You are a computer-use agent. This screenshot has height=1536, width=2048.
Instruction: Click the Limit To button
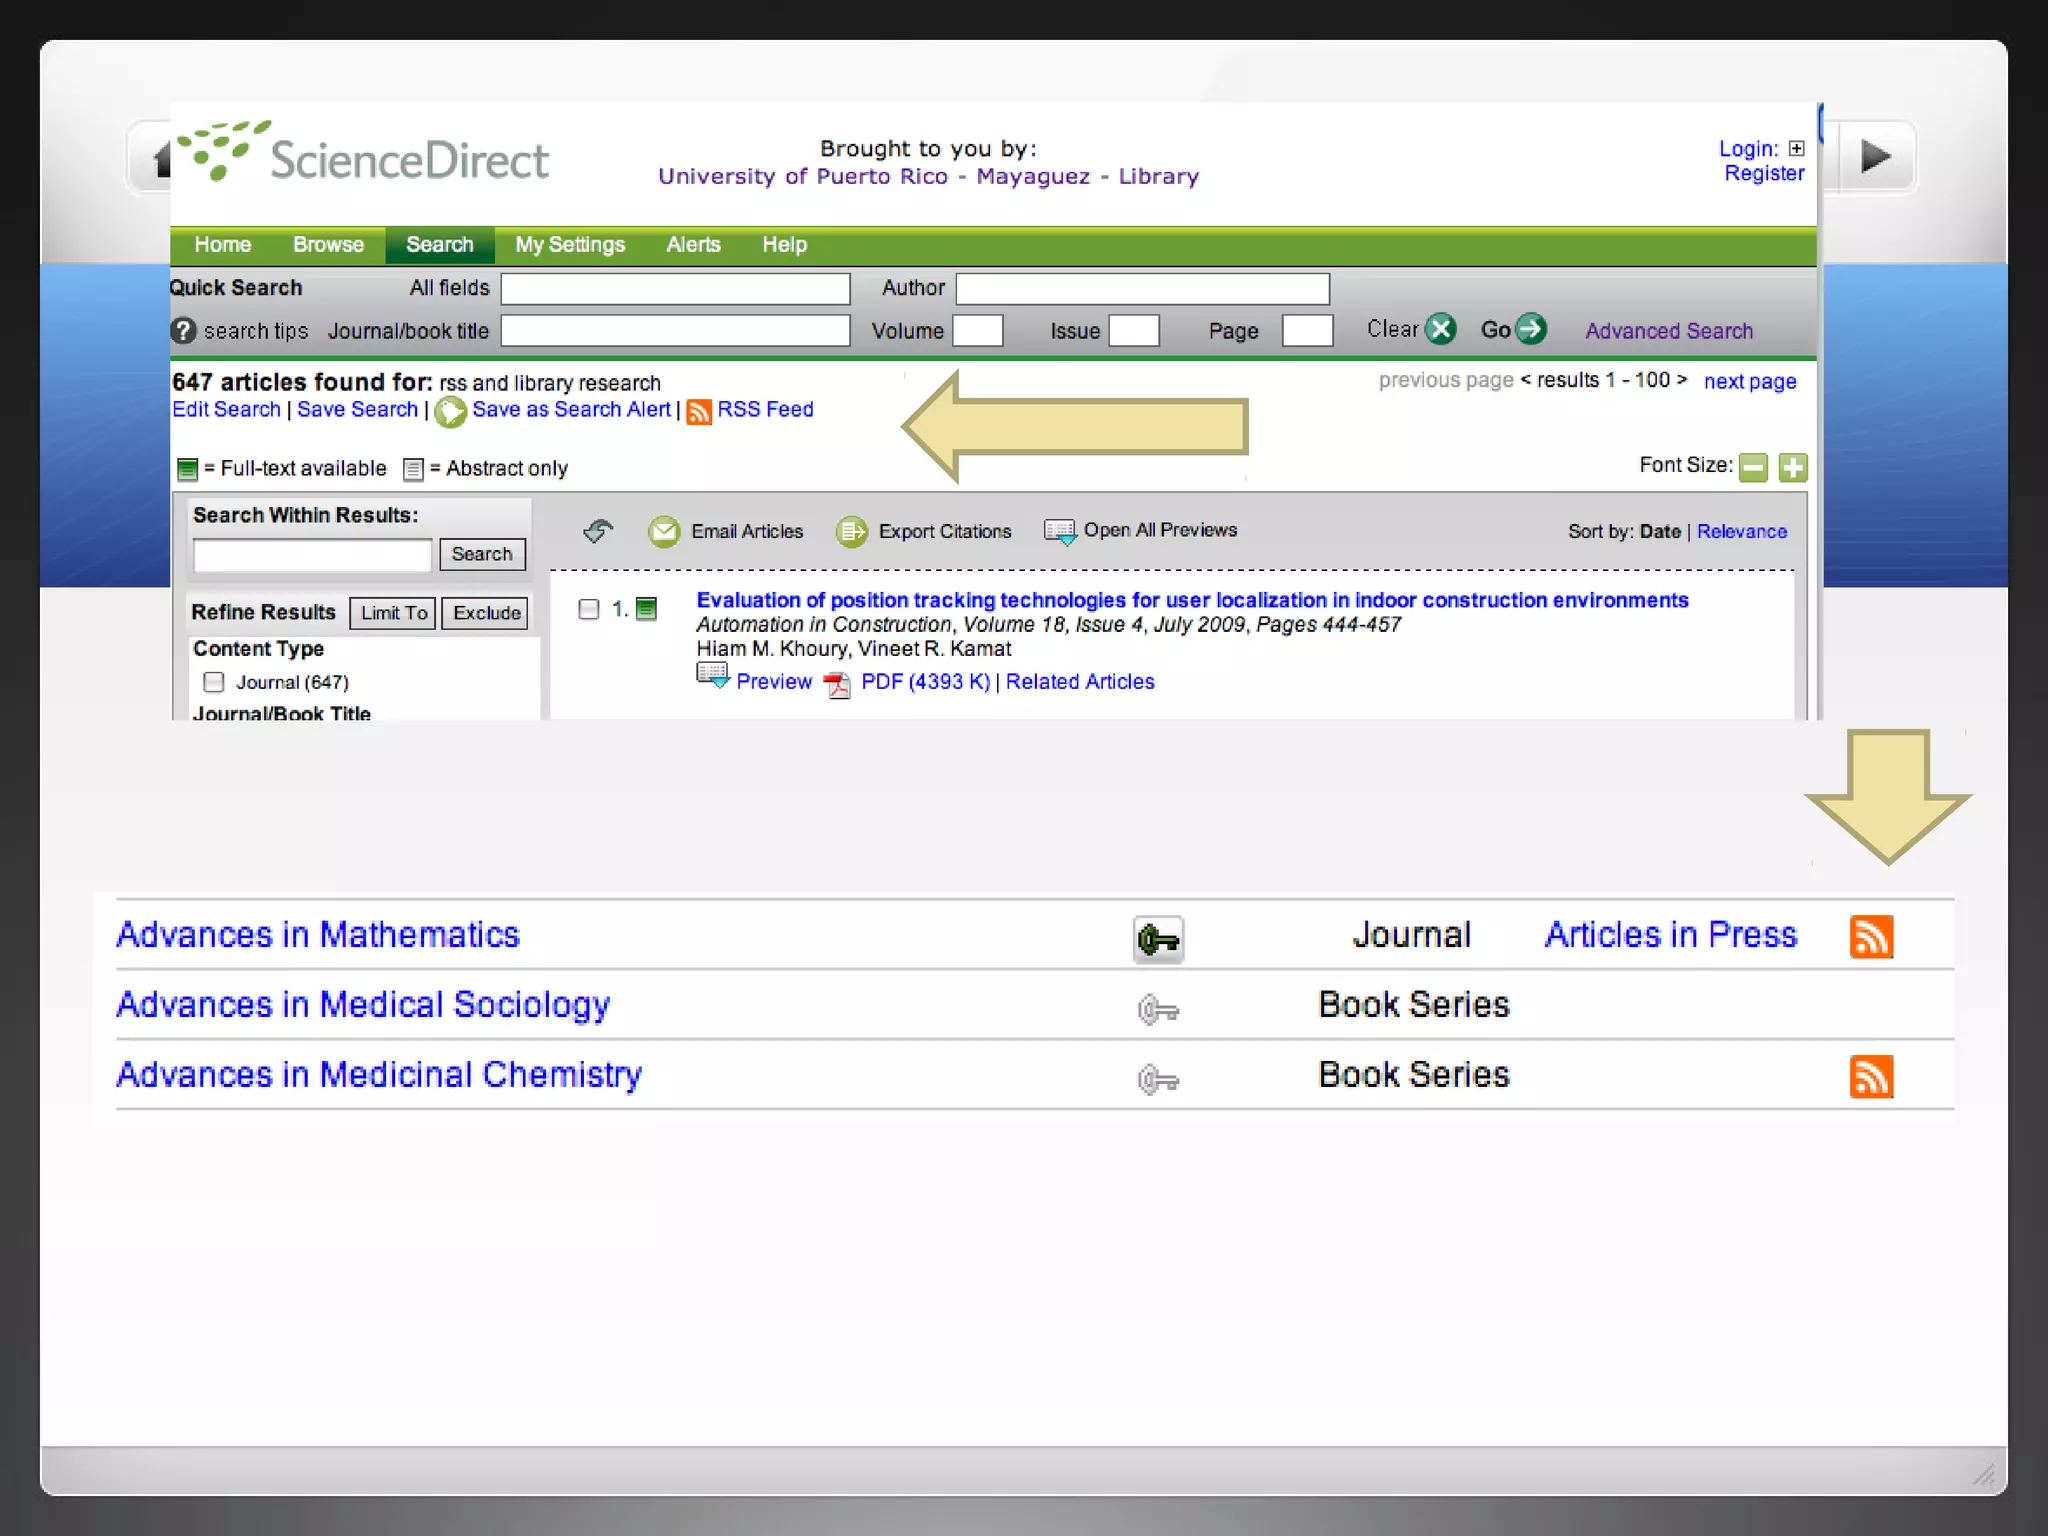393,613
